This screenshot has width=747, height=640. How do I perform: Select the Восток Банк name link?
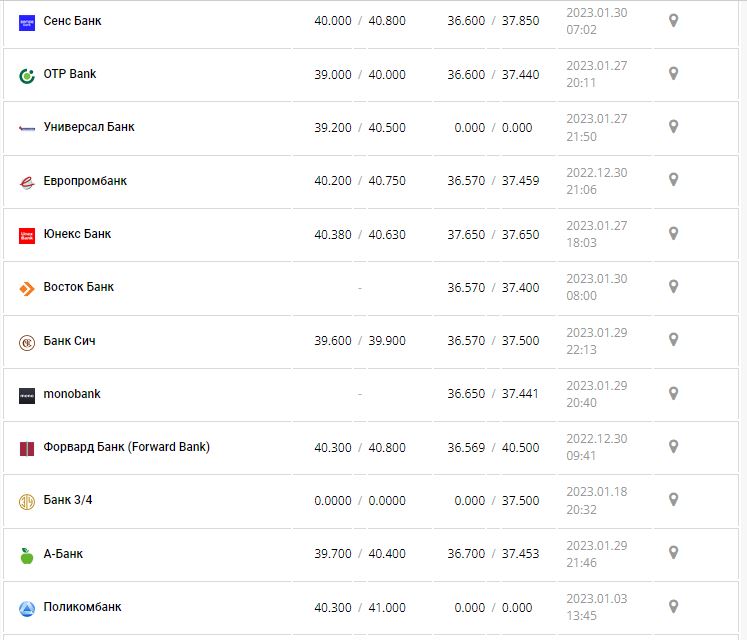[x=79, y=287]
